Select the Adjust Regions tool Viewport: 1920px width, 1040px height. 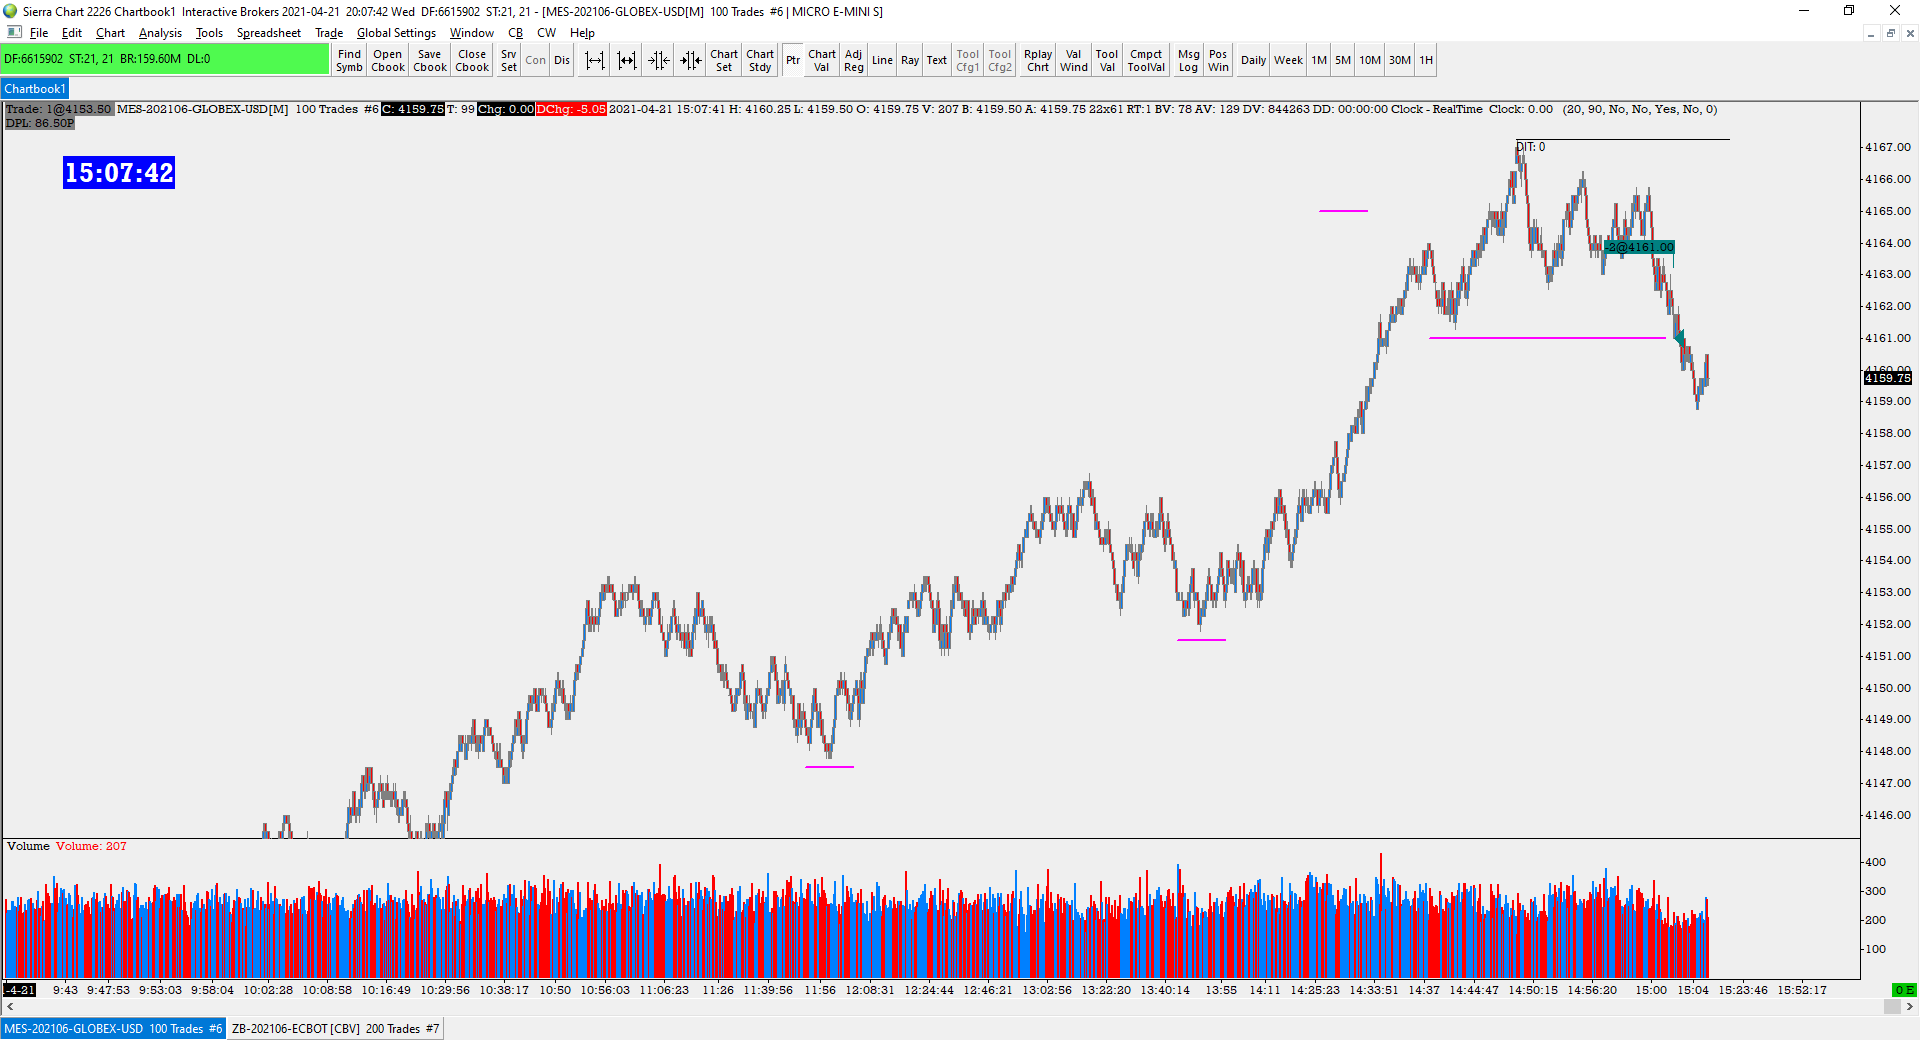click(x=853, y=60)
